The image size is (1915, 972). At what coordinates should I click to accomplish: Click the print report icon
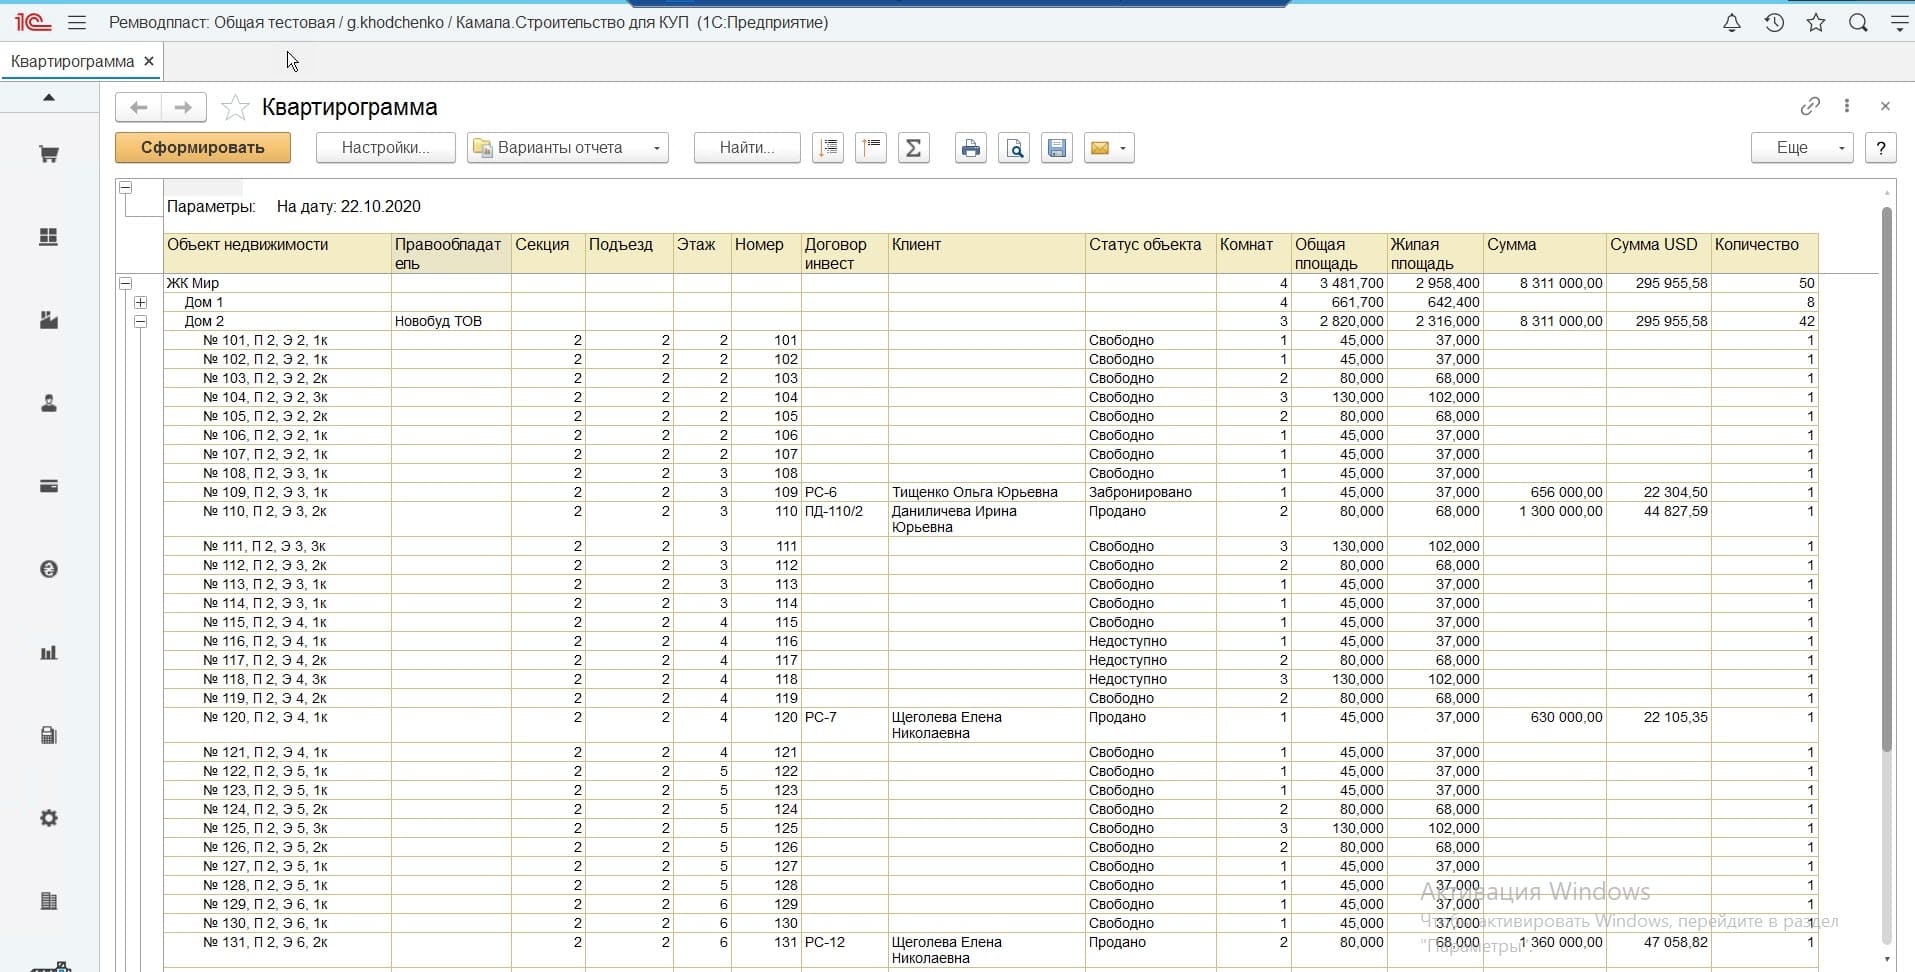pyautogui.click(x=970, y=148)
